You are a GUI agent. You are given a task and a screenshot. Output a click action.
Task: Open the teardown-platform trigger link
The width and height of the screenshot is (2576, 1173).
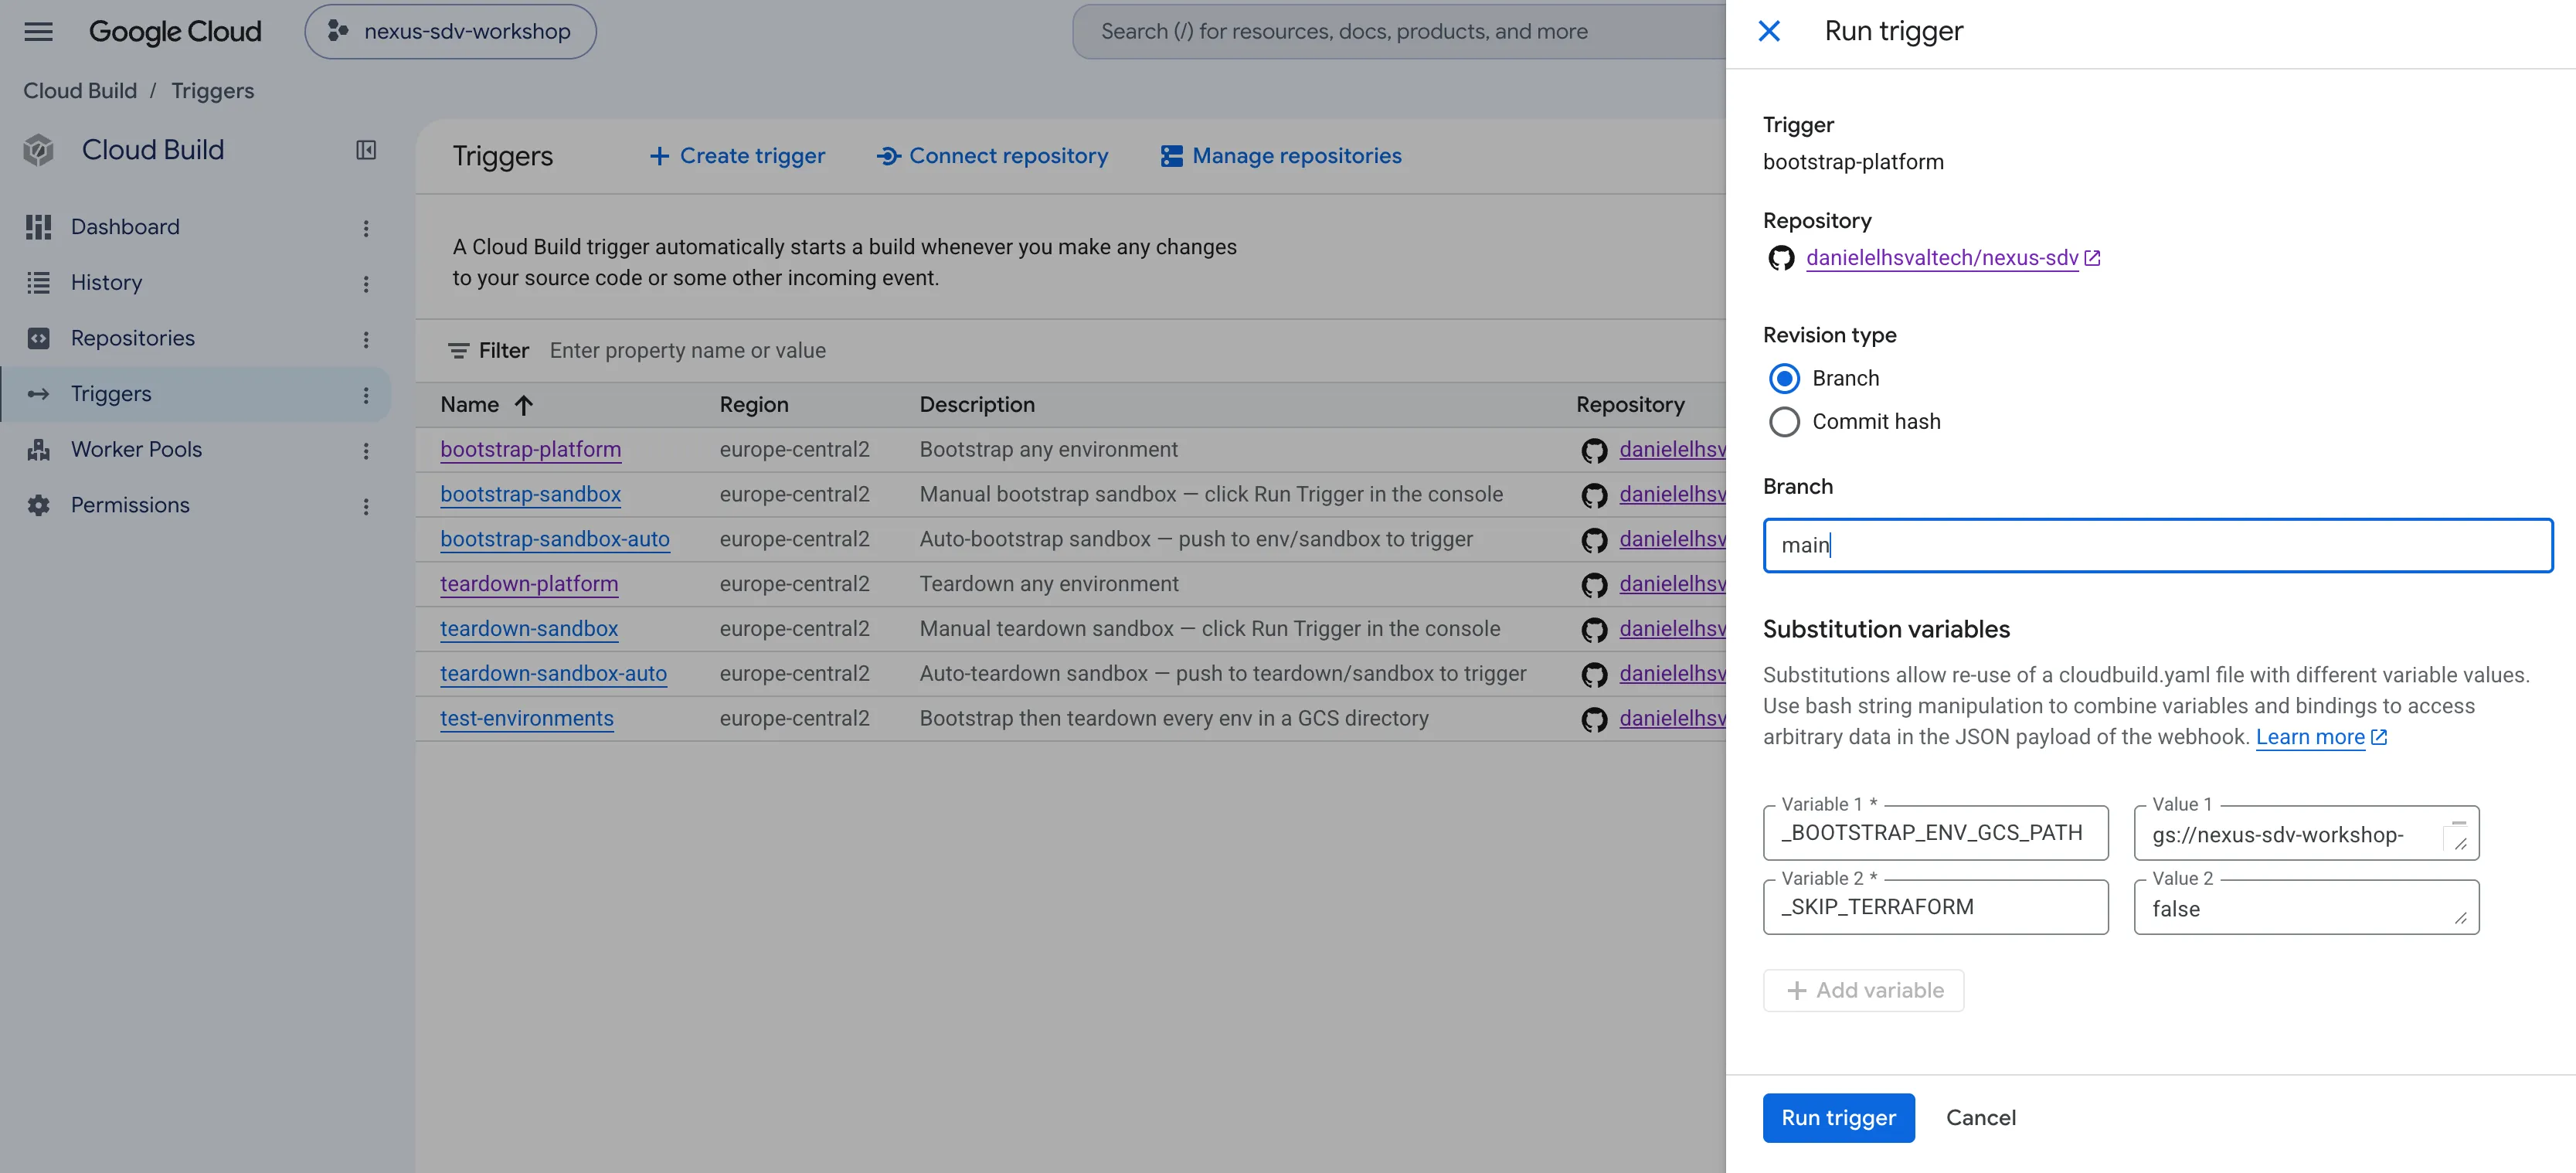tap(529, 584)
